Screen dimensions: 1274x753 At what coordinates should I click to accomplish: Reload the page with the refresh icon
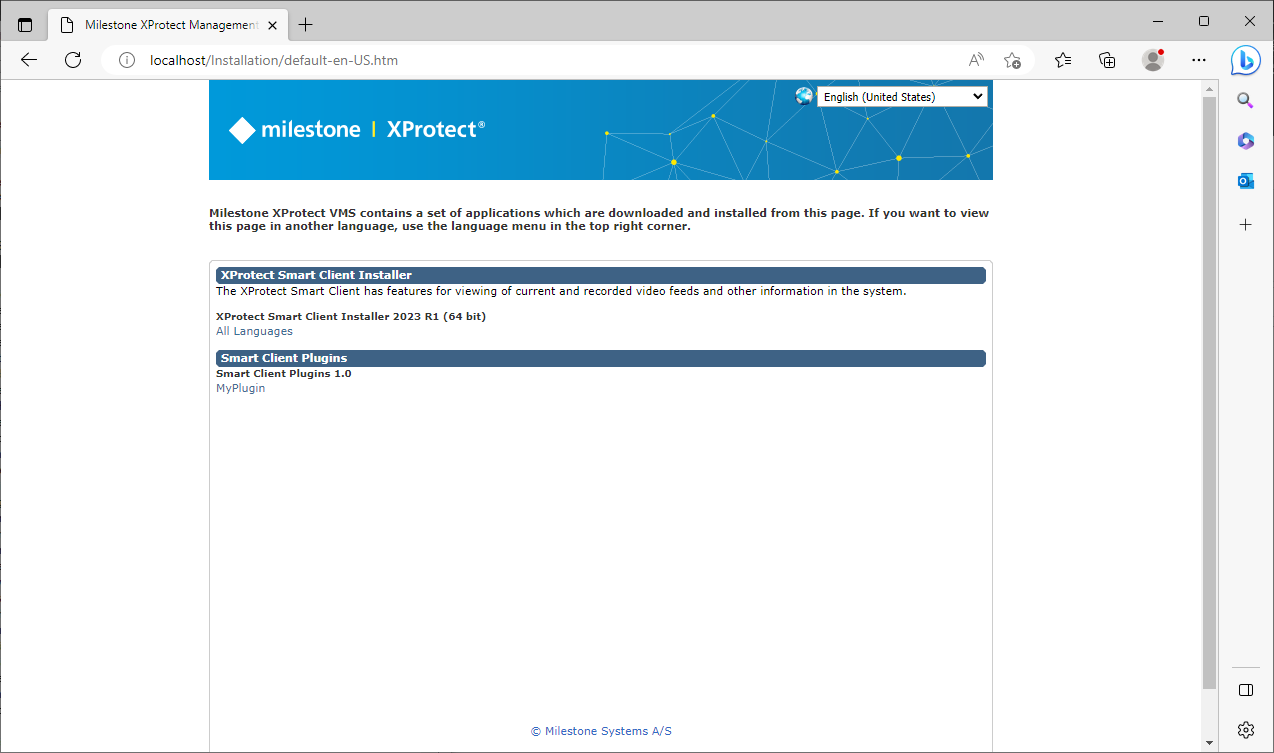click(73, 60)
